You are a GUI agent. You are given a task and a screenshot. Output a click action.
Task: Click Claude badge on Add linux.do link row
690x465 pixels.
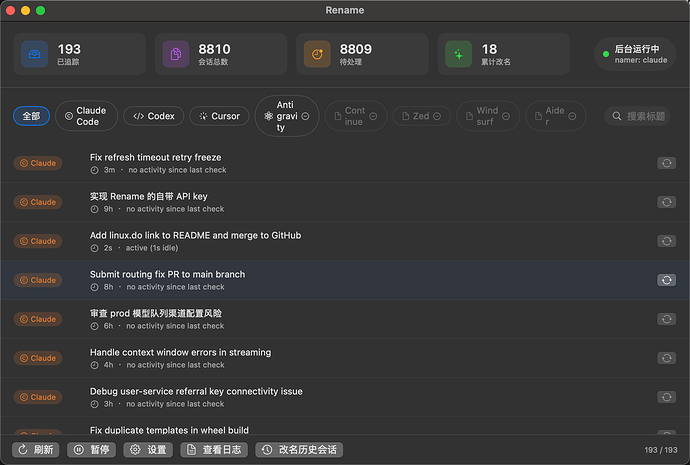(x=38, y=241)
